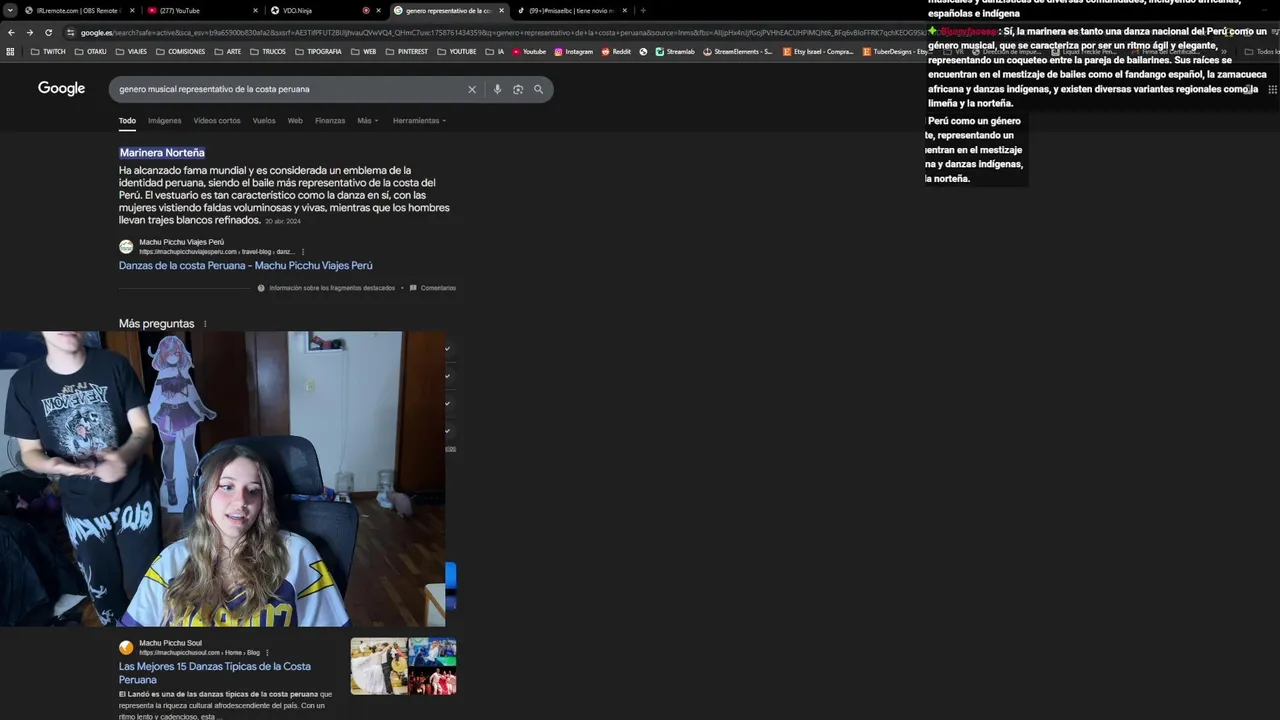Open the Reddit bookmark
Screen dimensions: 1280x720
(616, 51)
